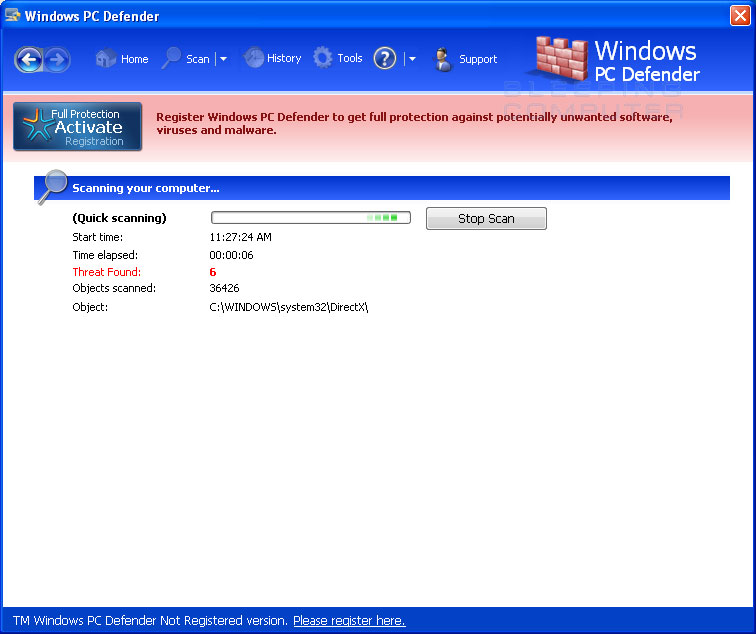Screen dimensions: 756x634
Task: Stop the running scan
Action: [x=486, y=218]
